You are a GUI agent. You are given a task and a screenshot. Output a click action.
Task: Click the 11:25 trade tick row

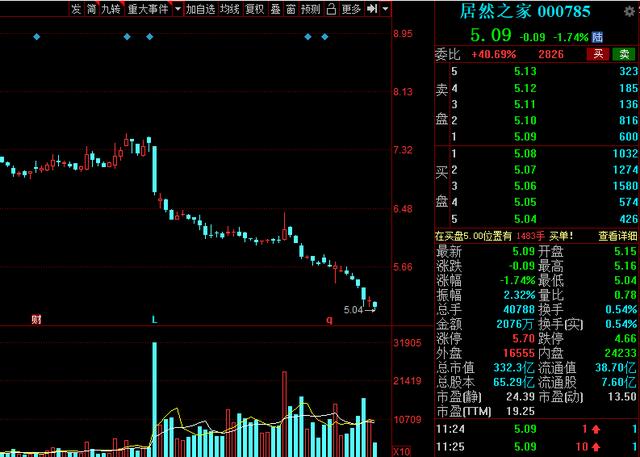[537, 446]
